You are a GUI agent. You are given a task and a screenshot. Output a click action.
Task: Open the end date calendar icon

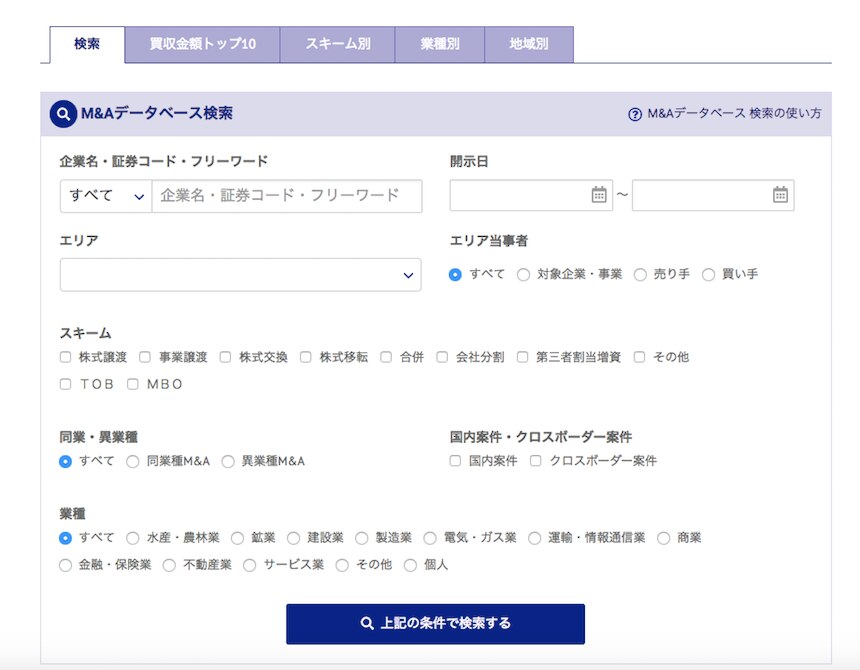click(x=780, y=195)
